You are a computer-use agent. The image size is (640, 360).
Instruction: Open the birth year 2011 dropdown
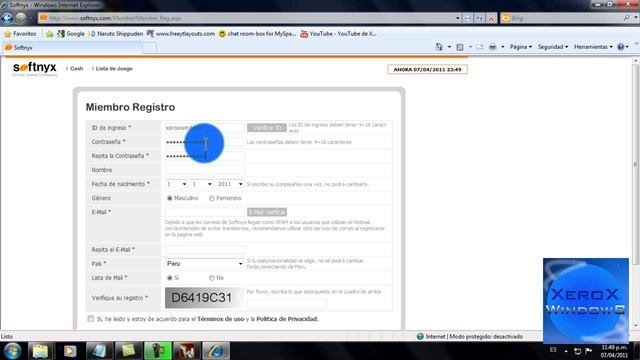pyautogui.click(x=230, y=184)
